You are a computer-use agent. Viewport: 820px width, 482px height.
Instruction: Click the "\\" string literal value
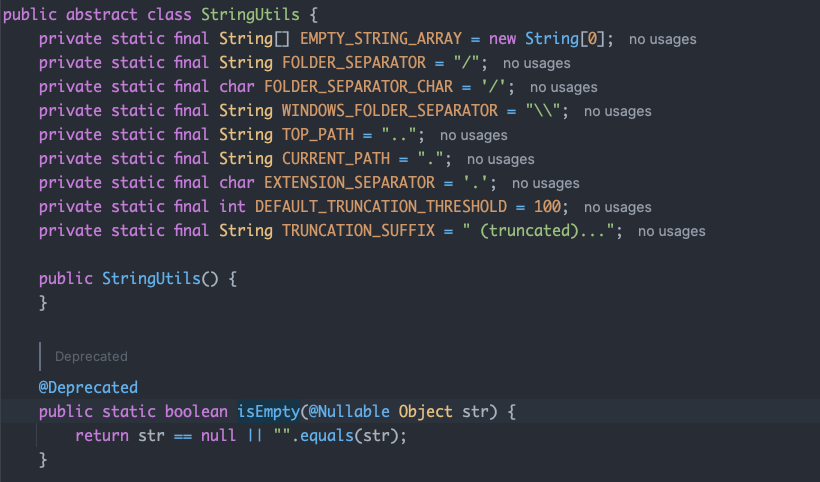tap(543, 111)
